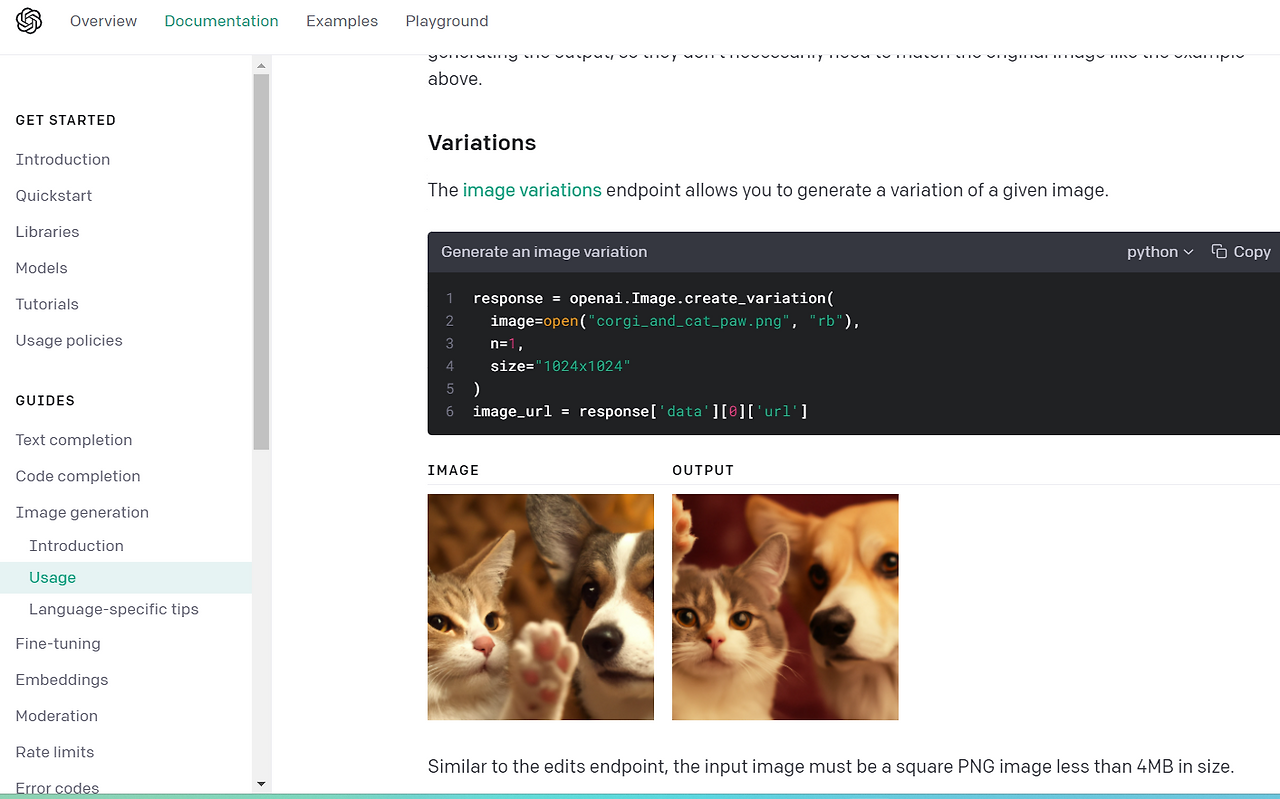
Task: Click the sentence about square PNG under 4MB
Action: [x=831, y=767]
